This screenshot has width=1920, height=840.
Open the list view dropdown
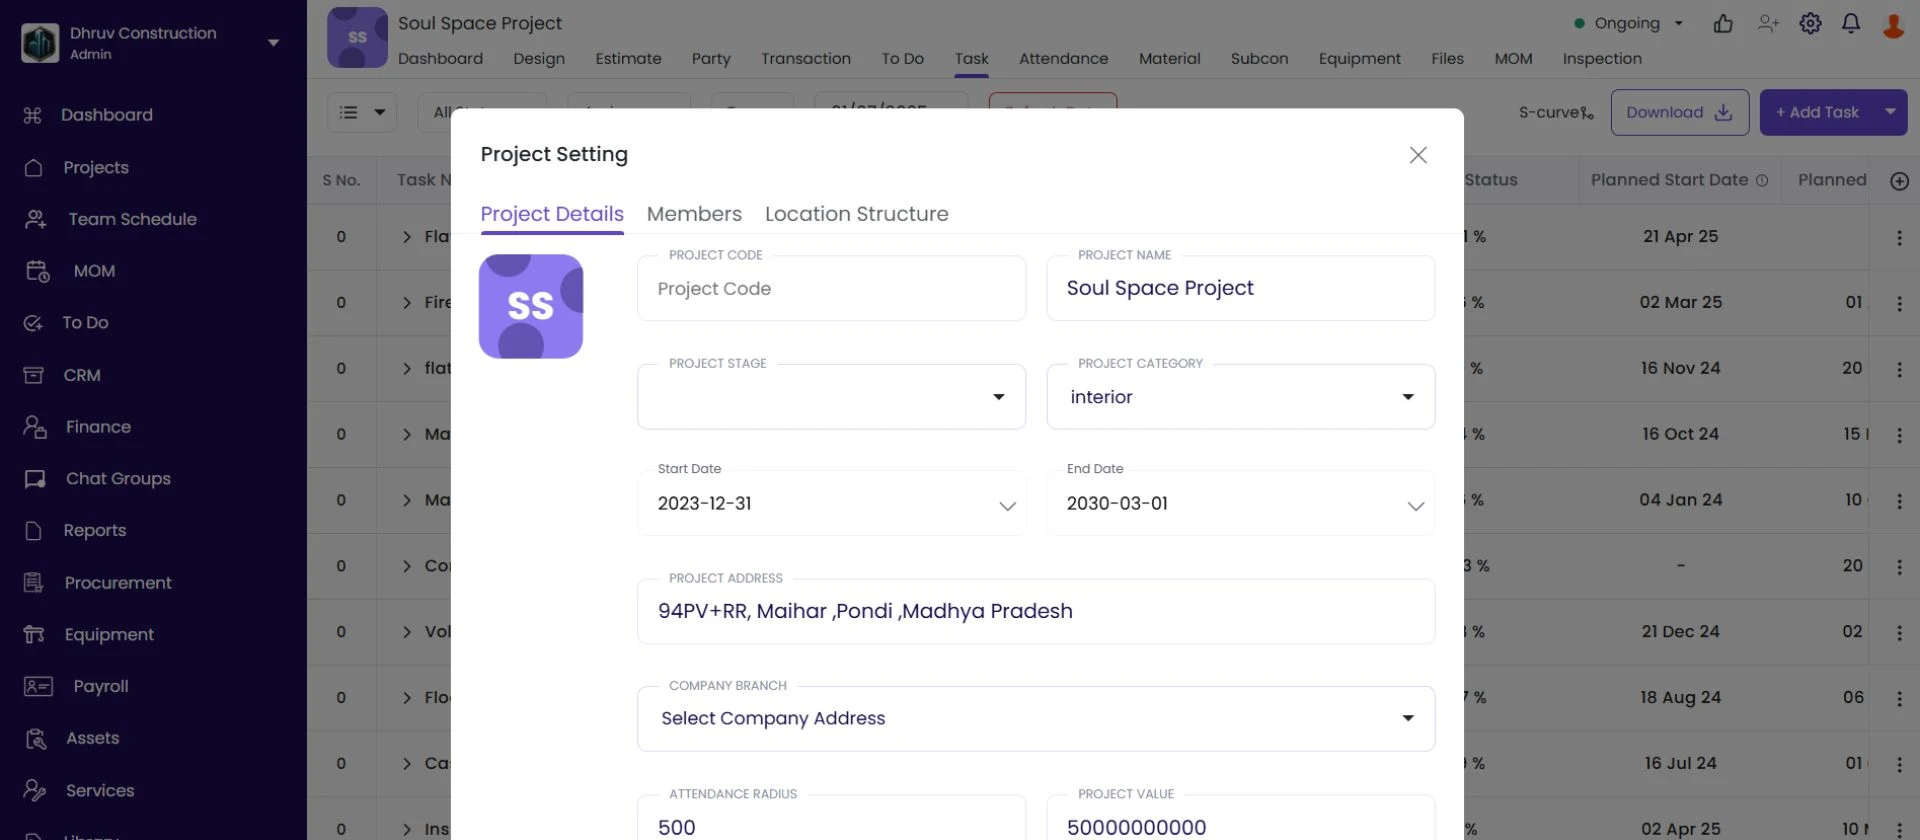point(362,113)
